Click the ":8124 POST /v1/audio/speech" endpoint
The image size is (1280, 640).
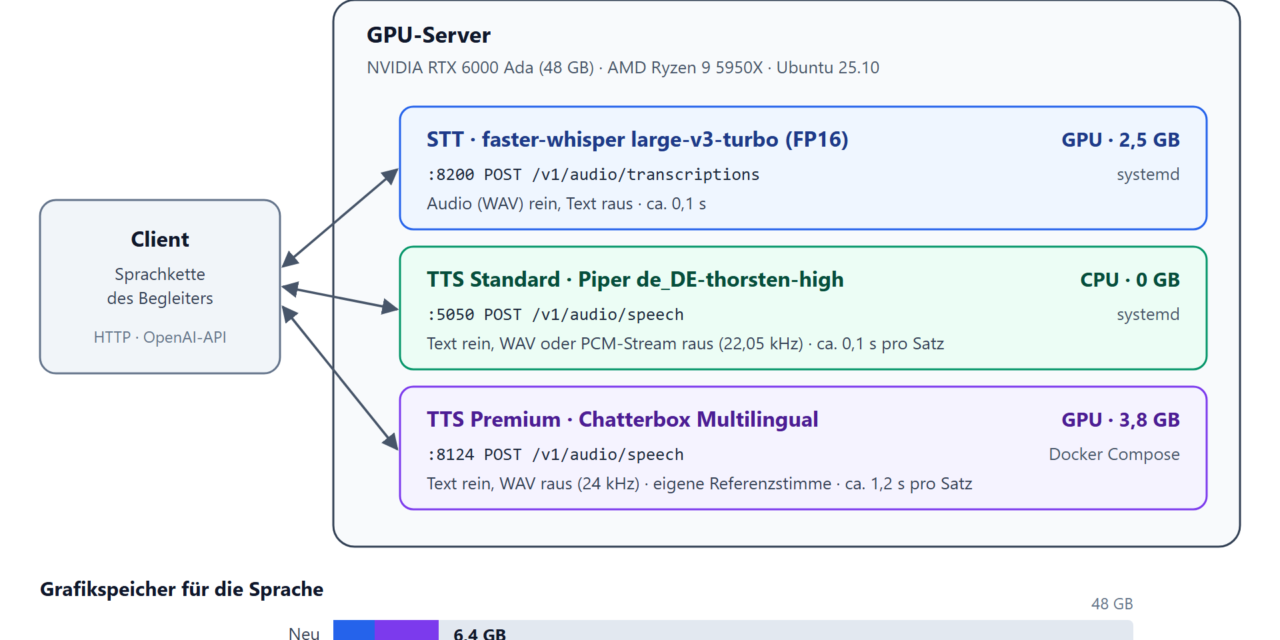(555, 454)
